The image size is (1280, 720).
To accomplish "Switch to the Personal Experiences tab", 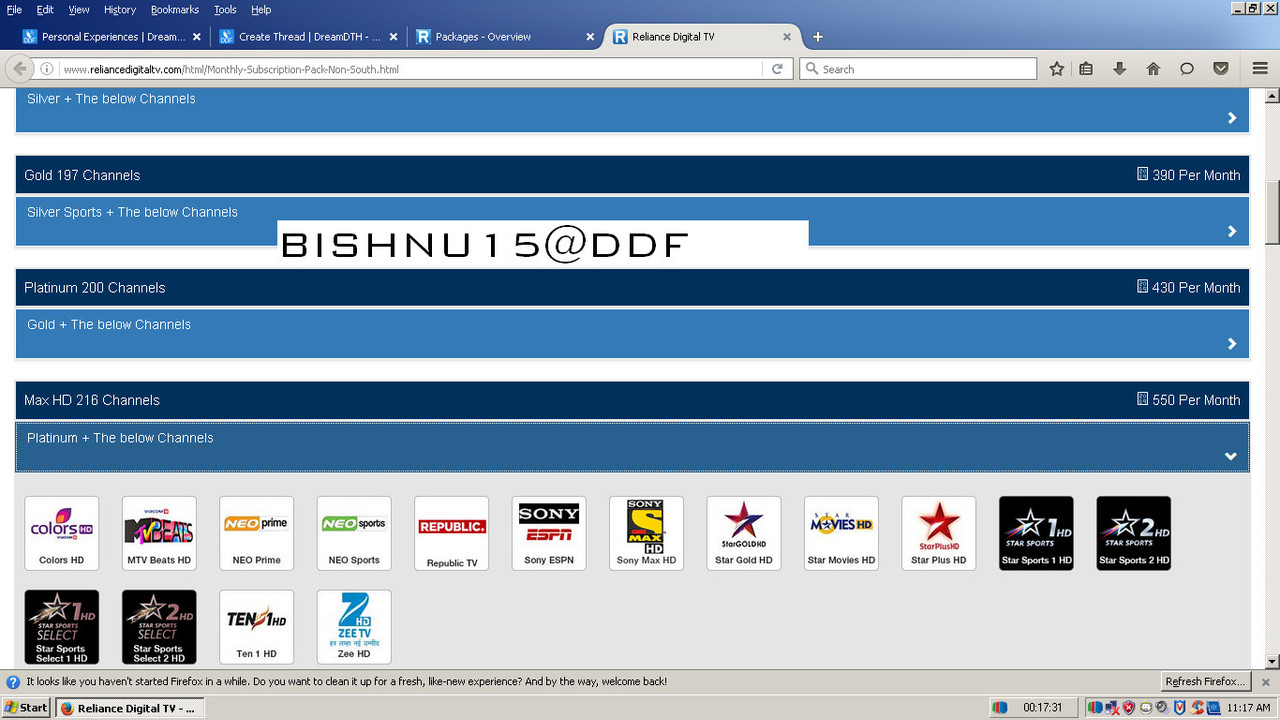I will (111, 37).
